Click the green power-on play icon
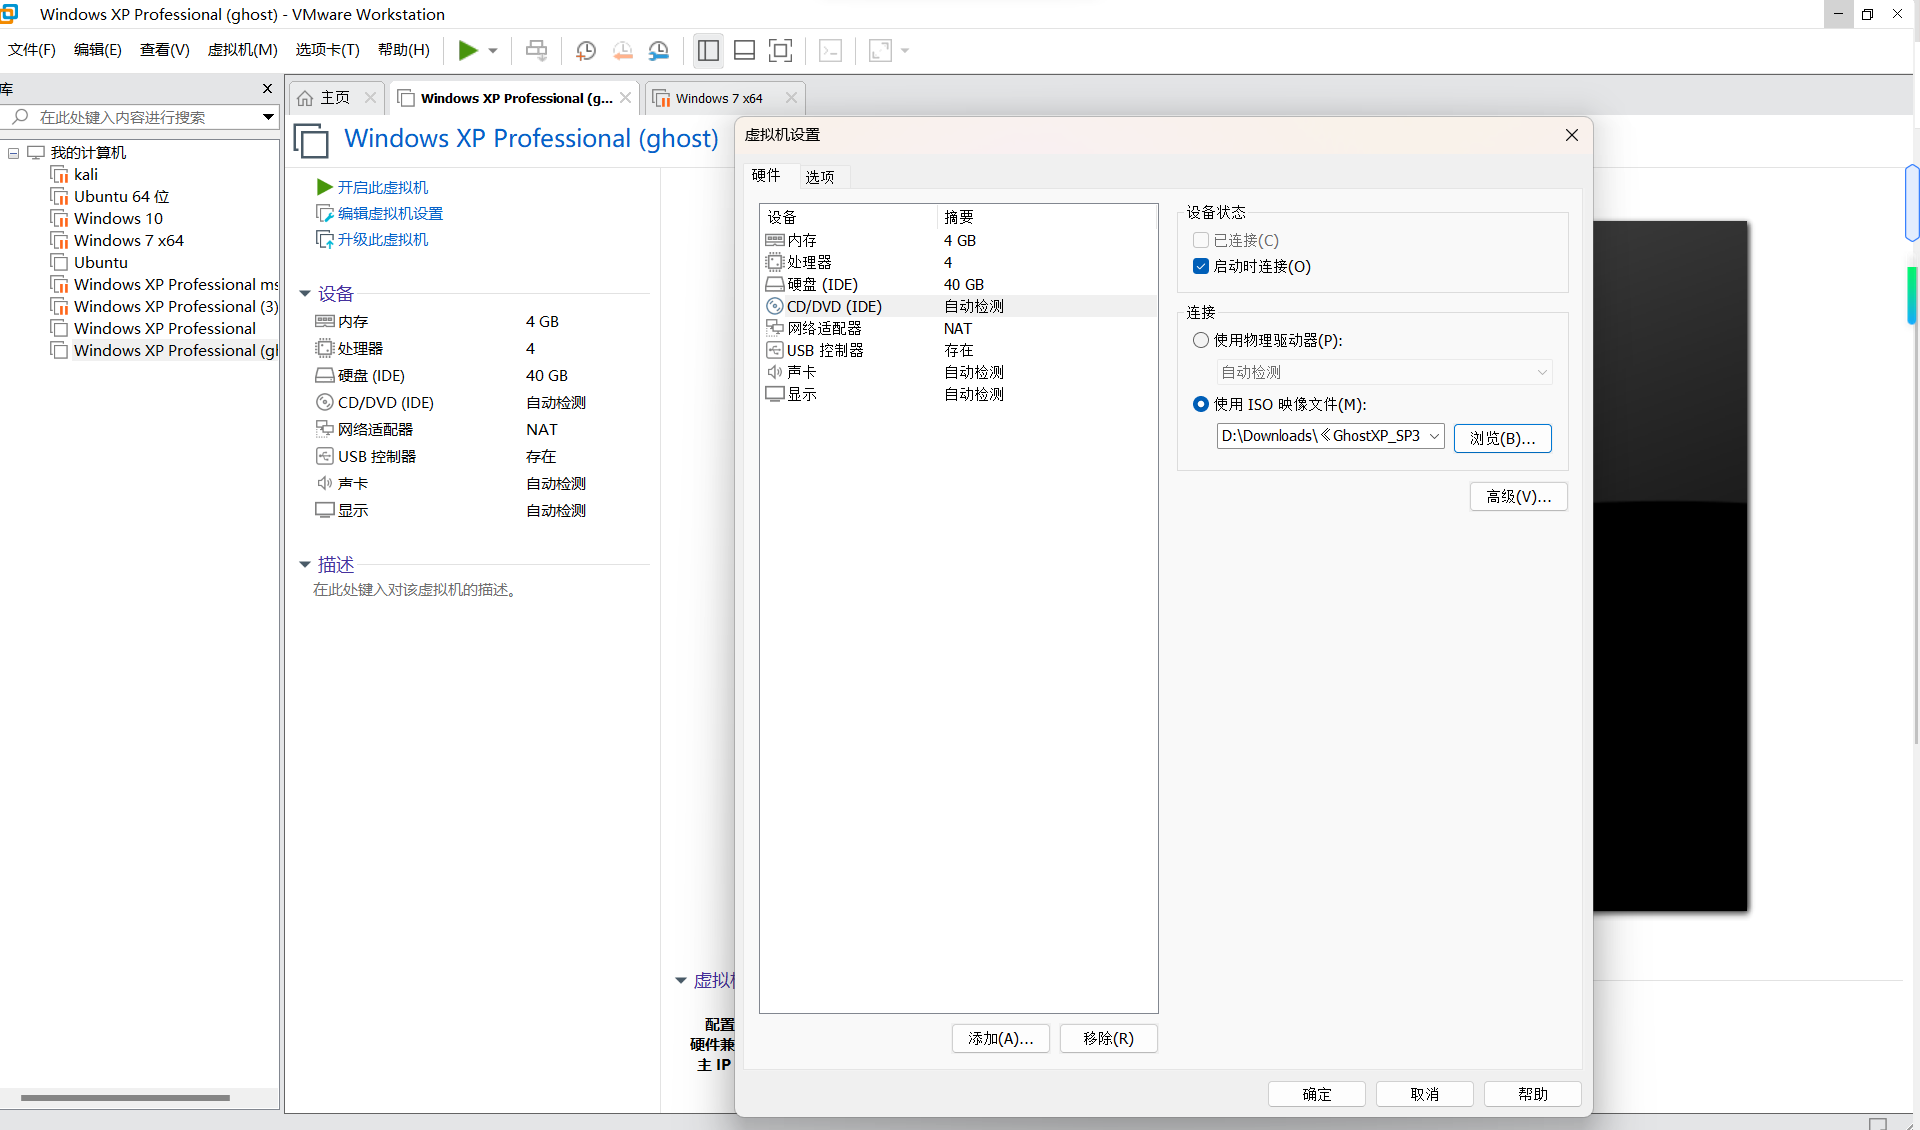This screenshot has height=1130, width=1920. coord(467,50)
